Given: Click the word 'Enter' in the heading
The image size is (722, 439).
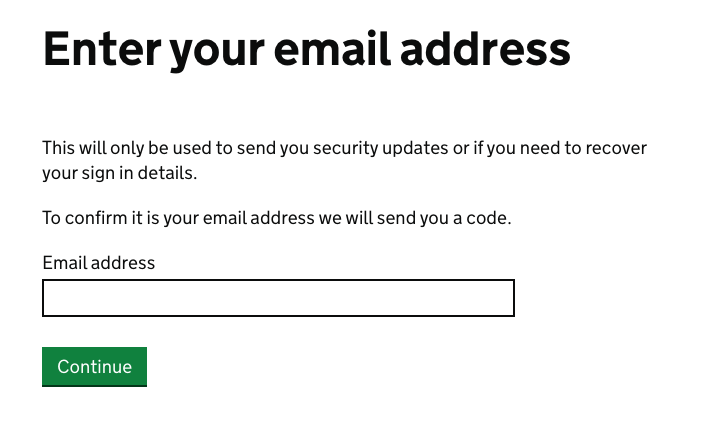Looking at the screenshot, I should (x=98, y=50).
